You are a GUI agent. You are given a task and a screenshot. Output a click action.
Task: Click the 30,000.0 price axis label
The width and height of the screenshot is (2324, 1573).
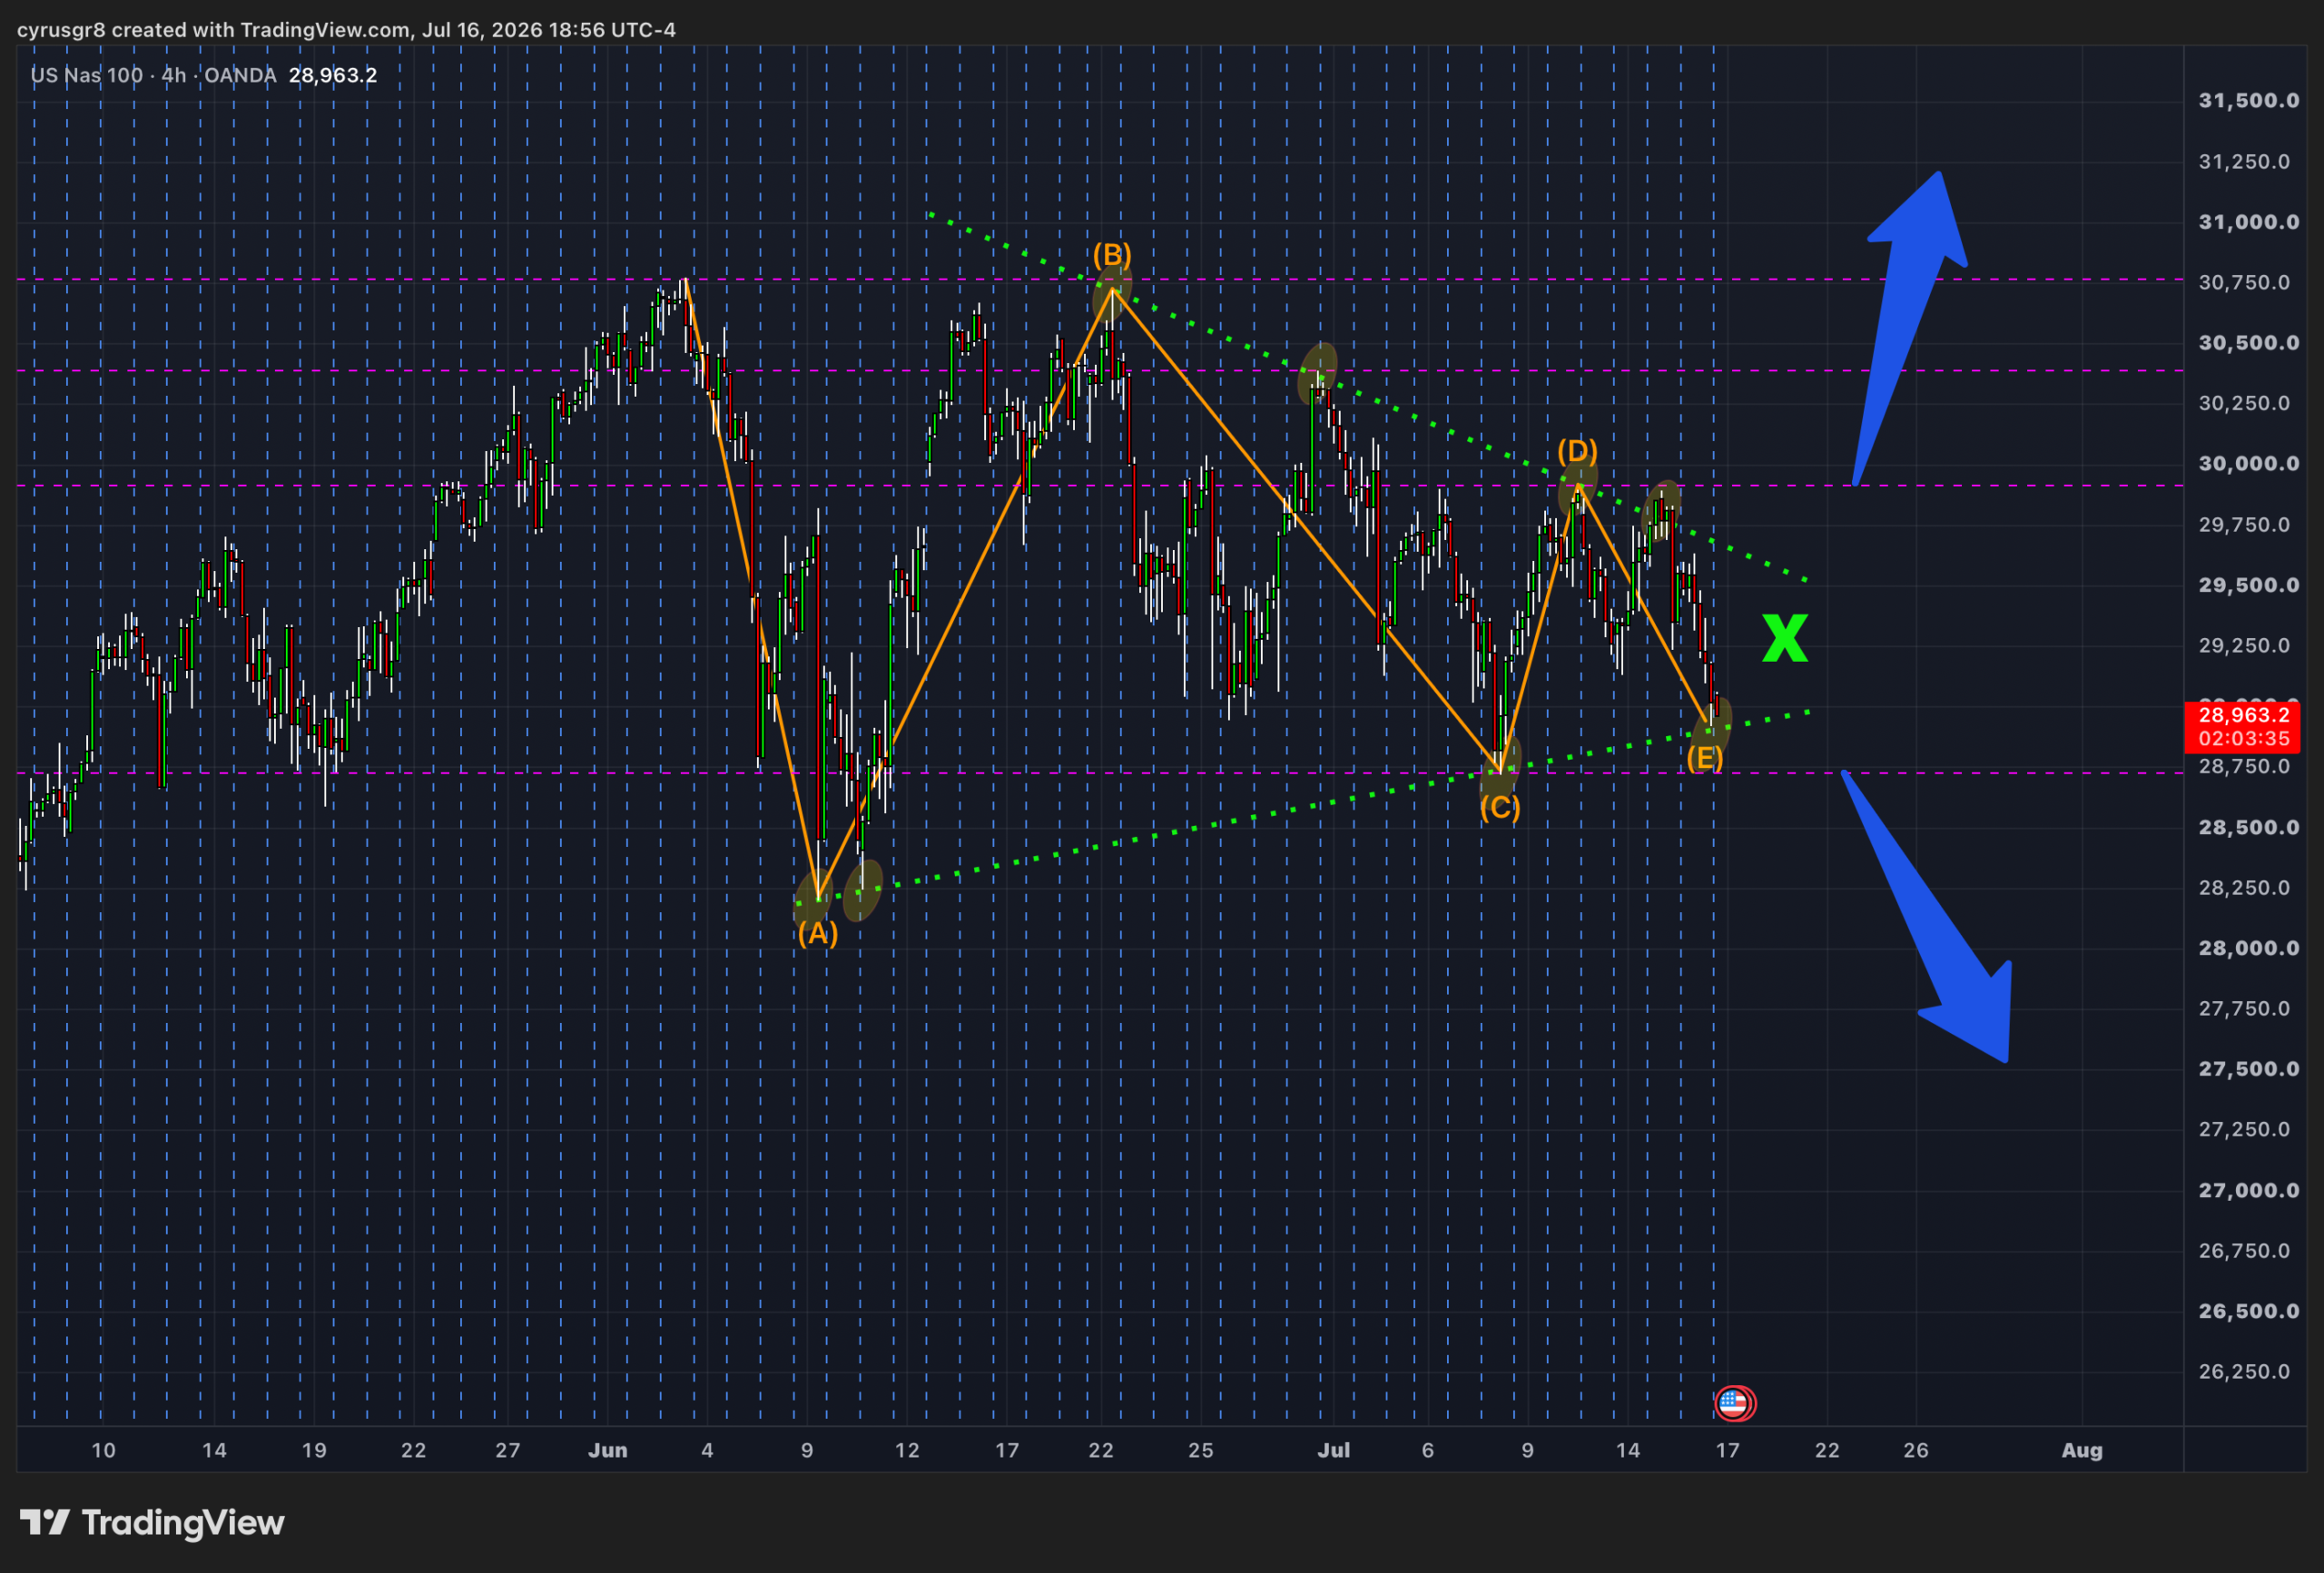coord(2249,463)
